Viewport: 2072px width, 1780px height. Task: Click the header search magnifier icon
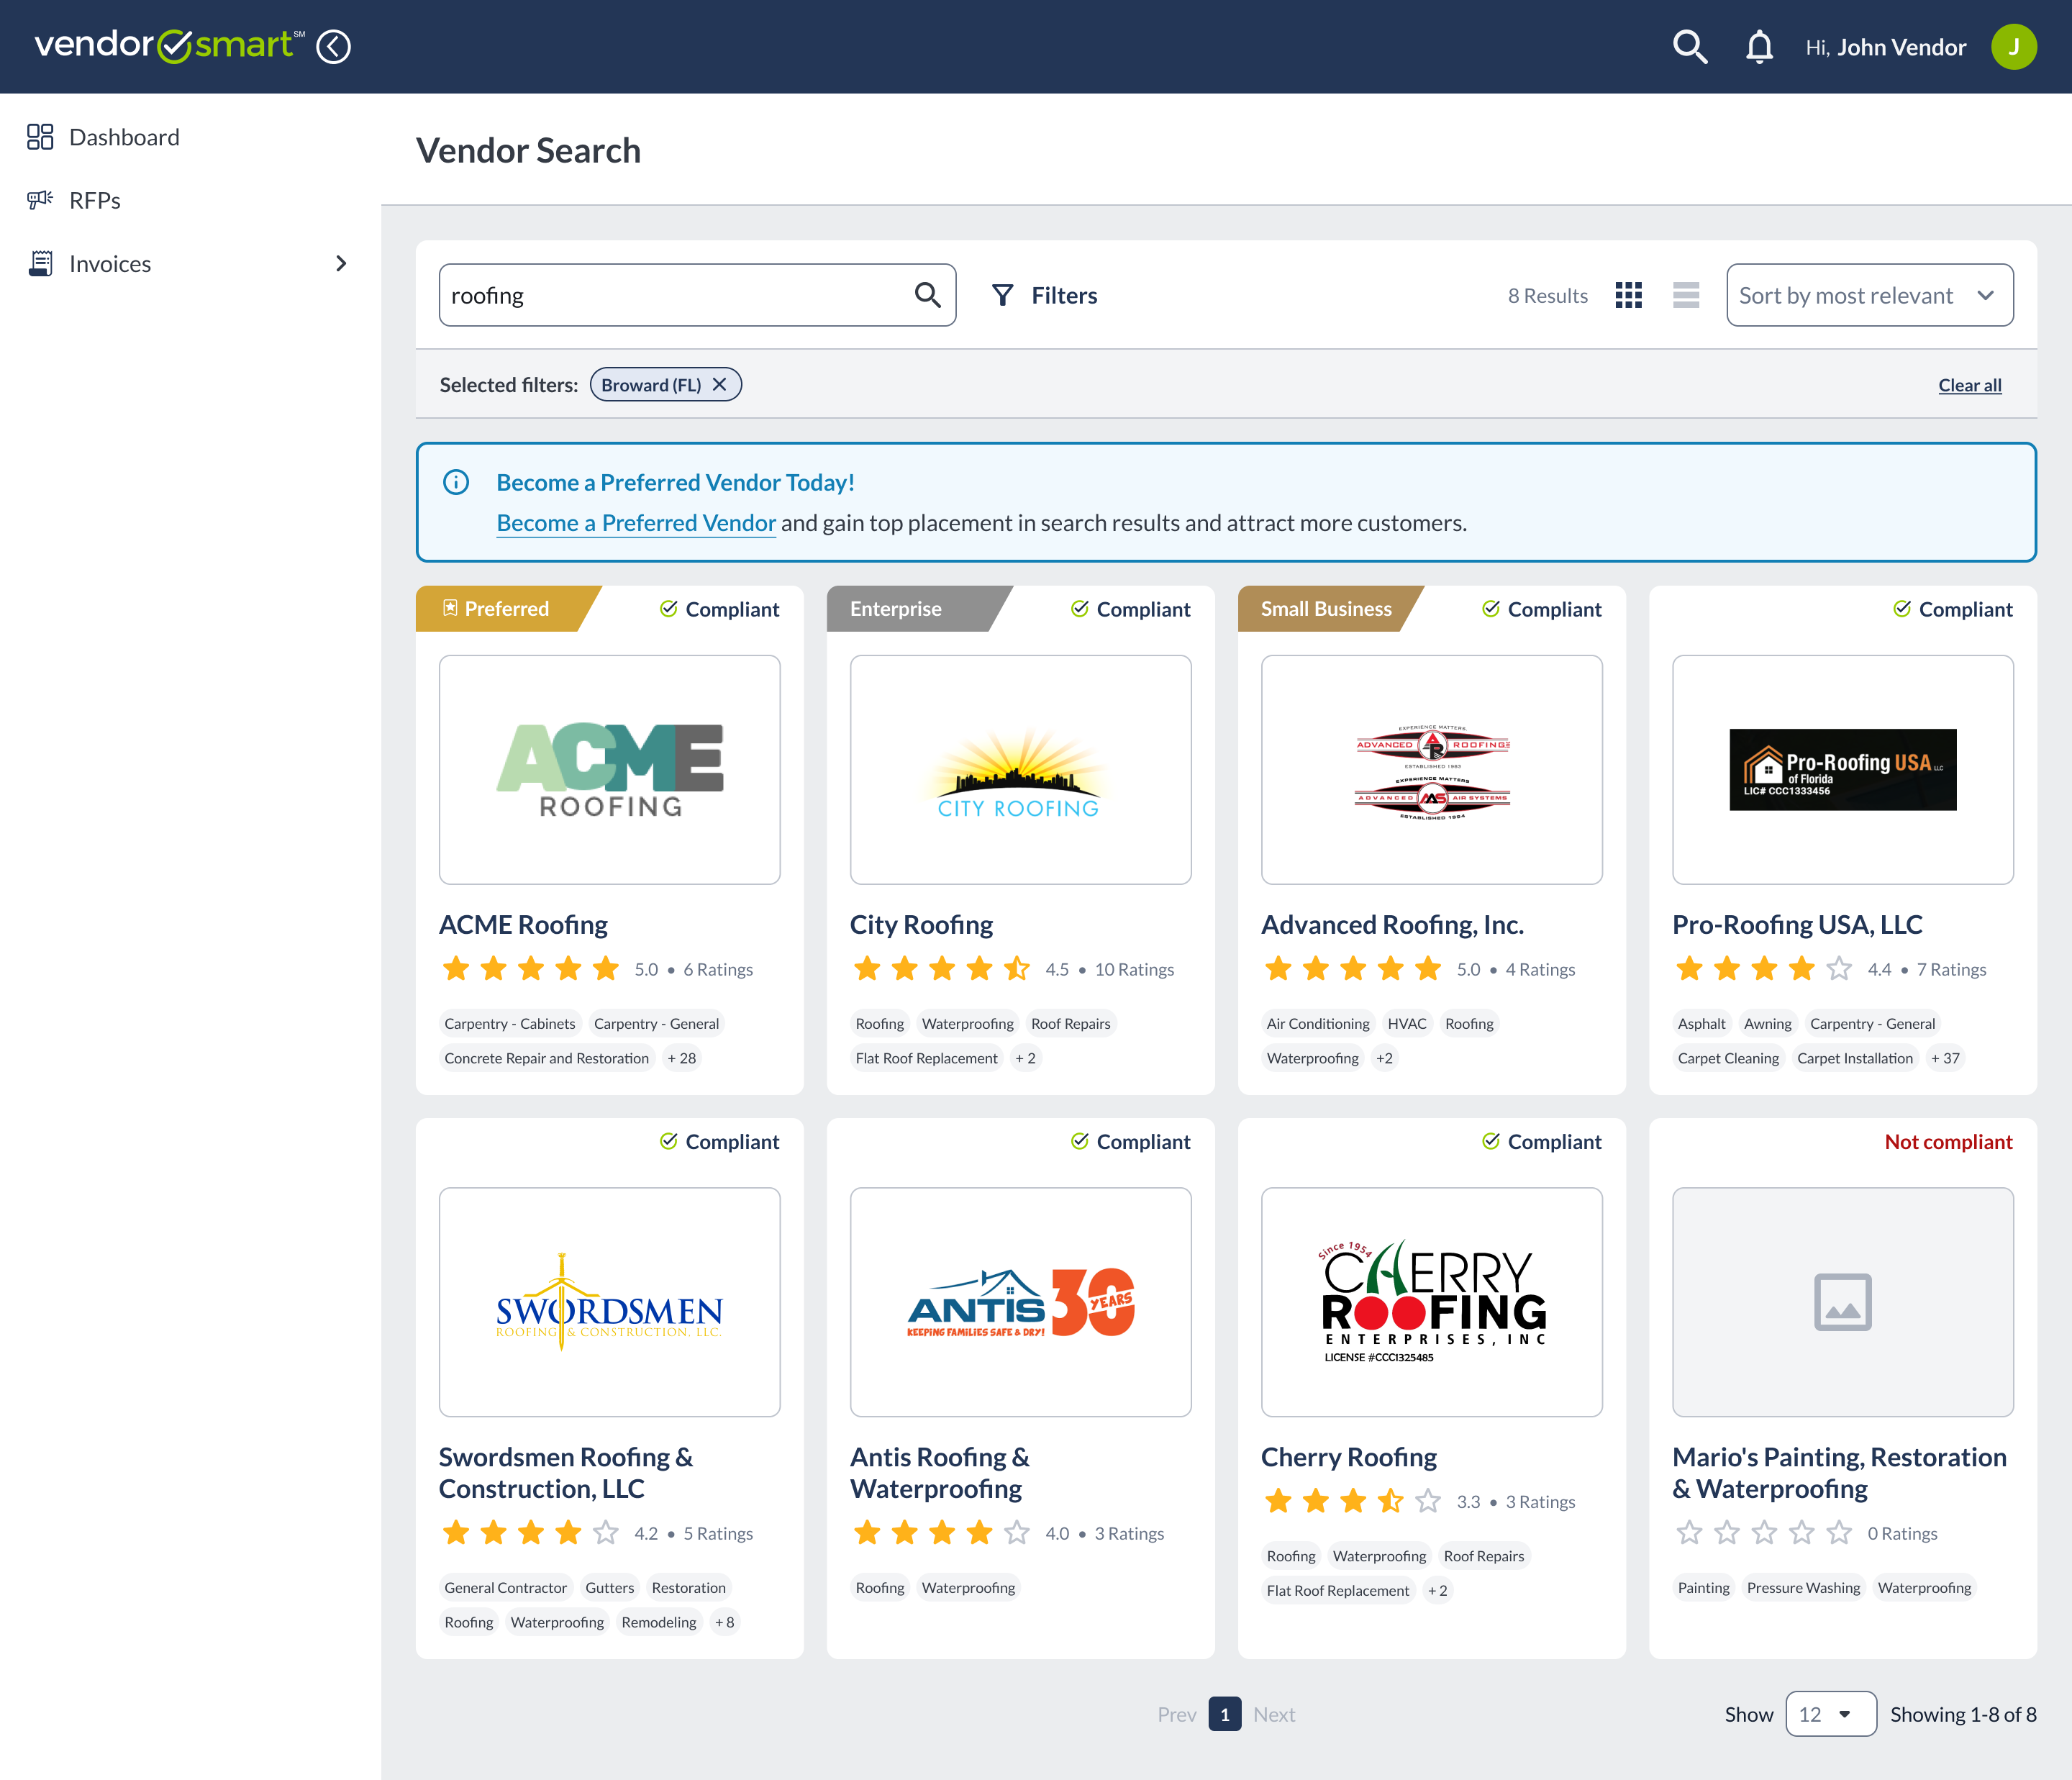tap(1689, 47)
